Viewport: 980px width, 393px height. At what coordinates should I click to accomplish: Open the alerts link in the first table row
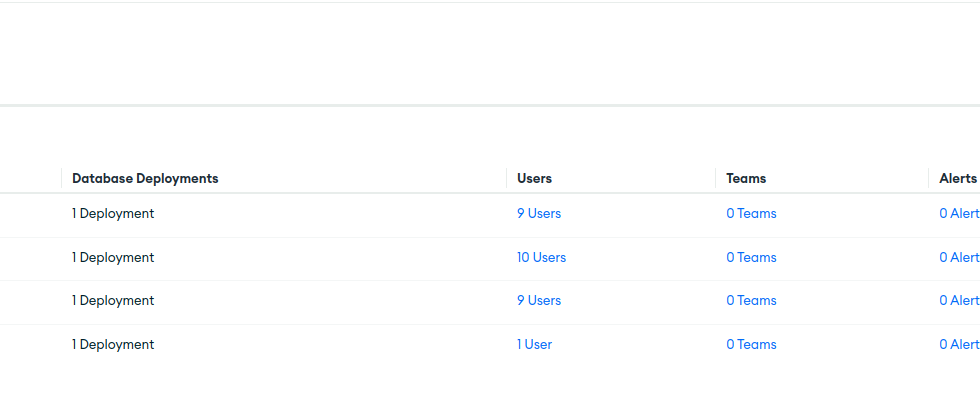pos(959,213)
